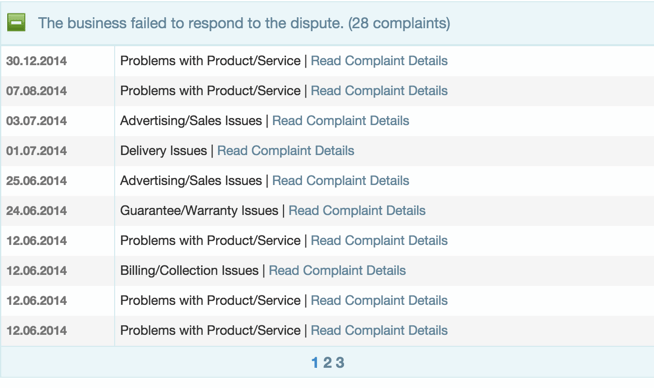View Guarantee/Warranty Issues complaint details

coord(357,211)
